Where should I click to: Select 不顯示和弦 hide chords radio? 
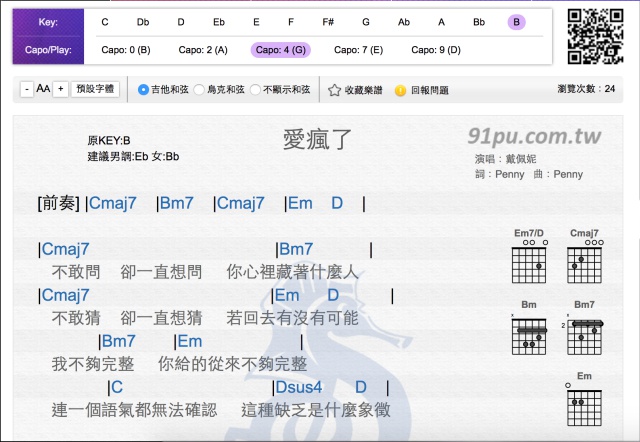click(255, 89)
